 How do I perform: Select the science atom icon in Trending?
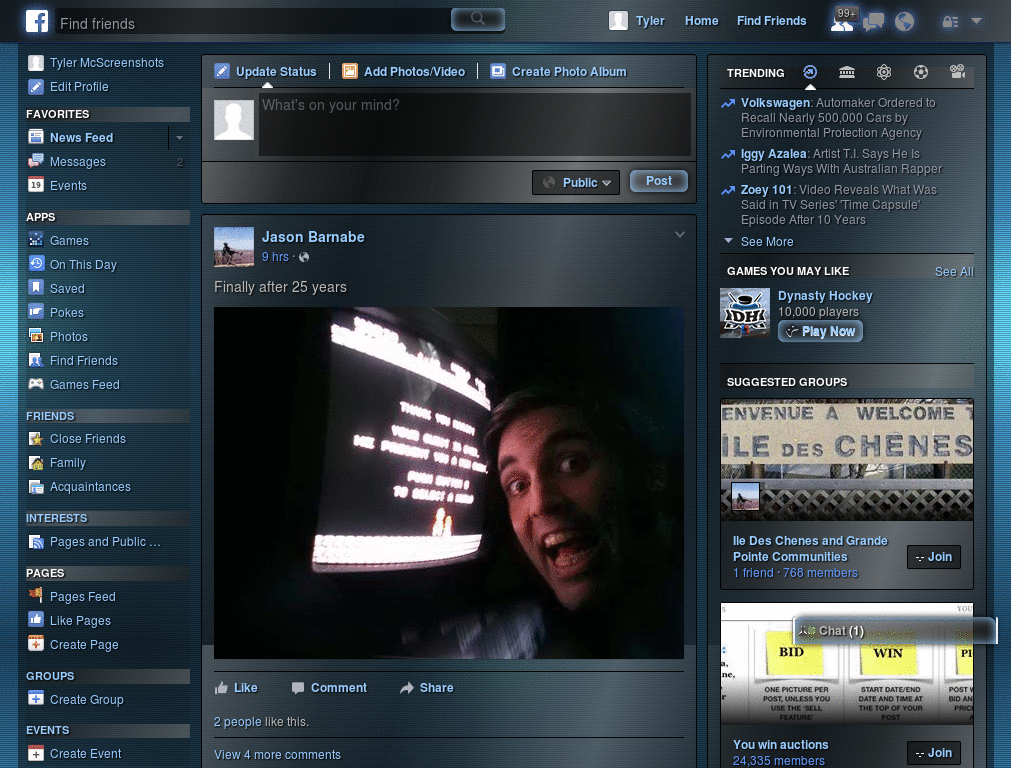[x=884, y=72]
